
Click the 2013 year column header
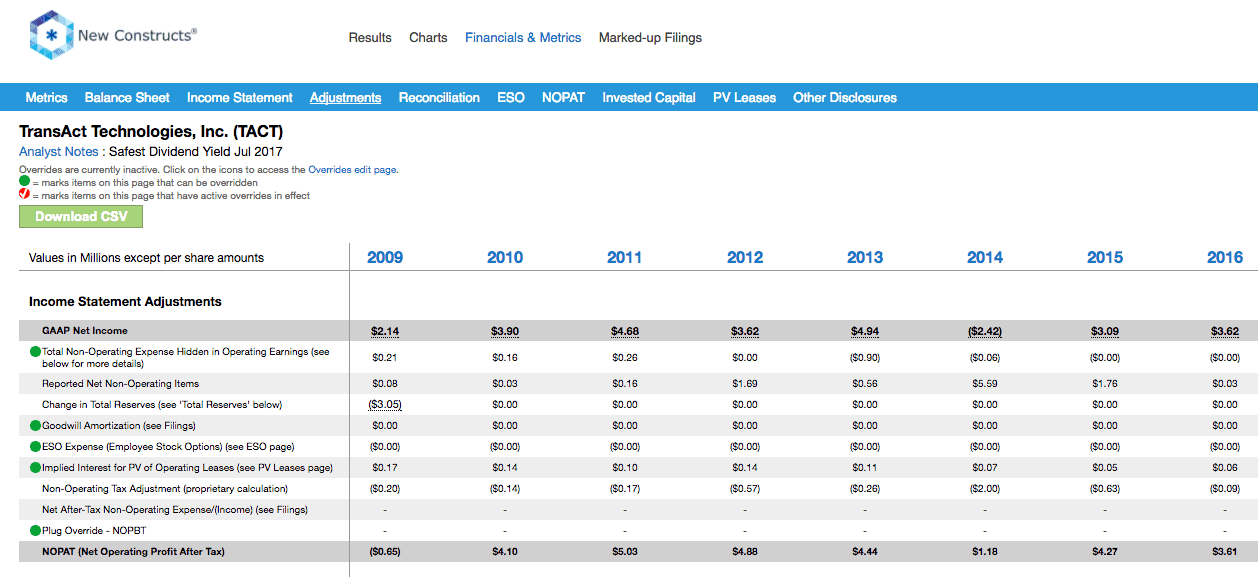(x=865, y=258)
